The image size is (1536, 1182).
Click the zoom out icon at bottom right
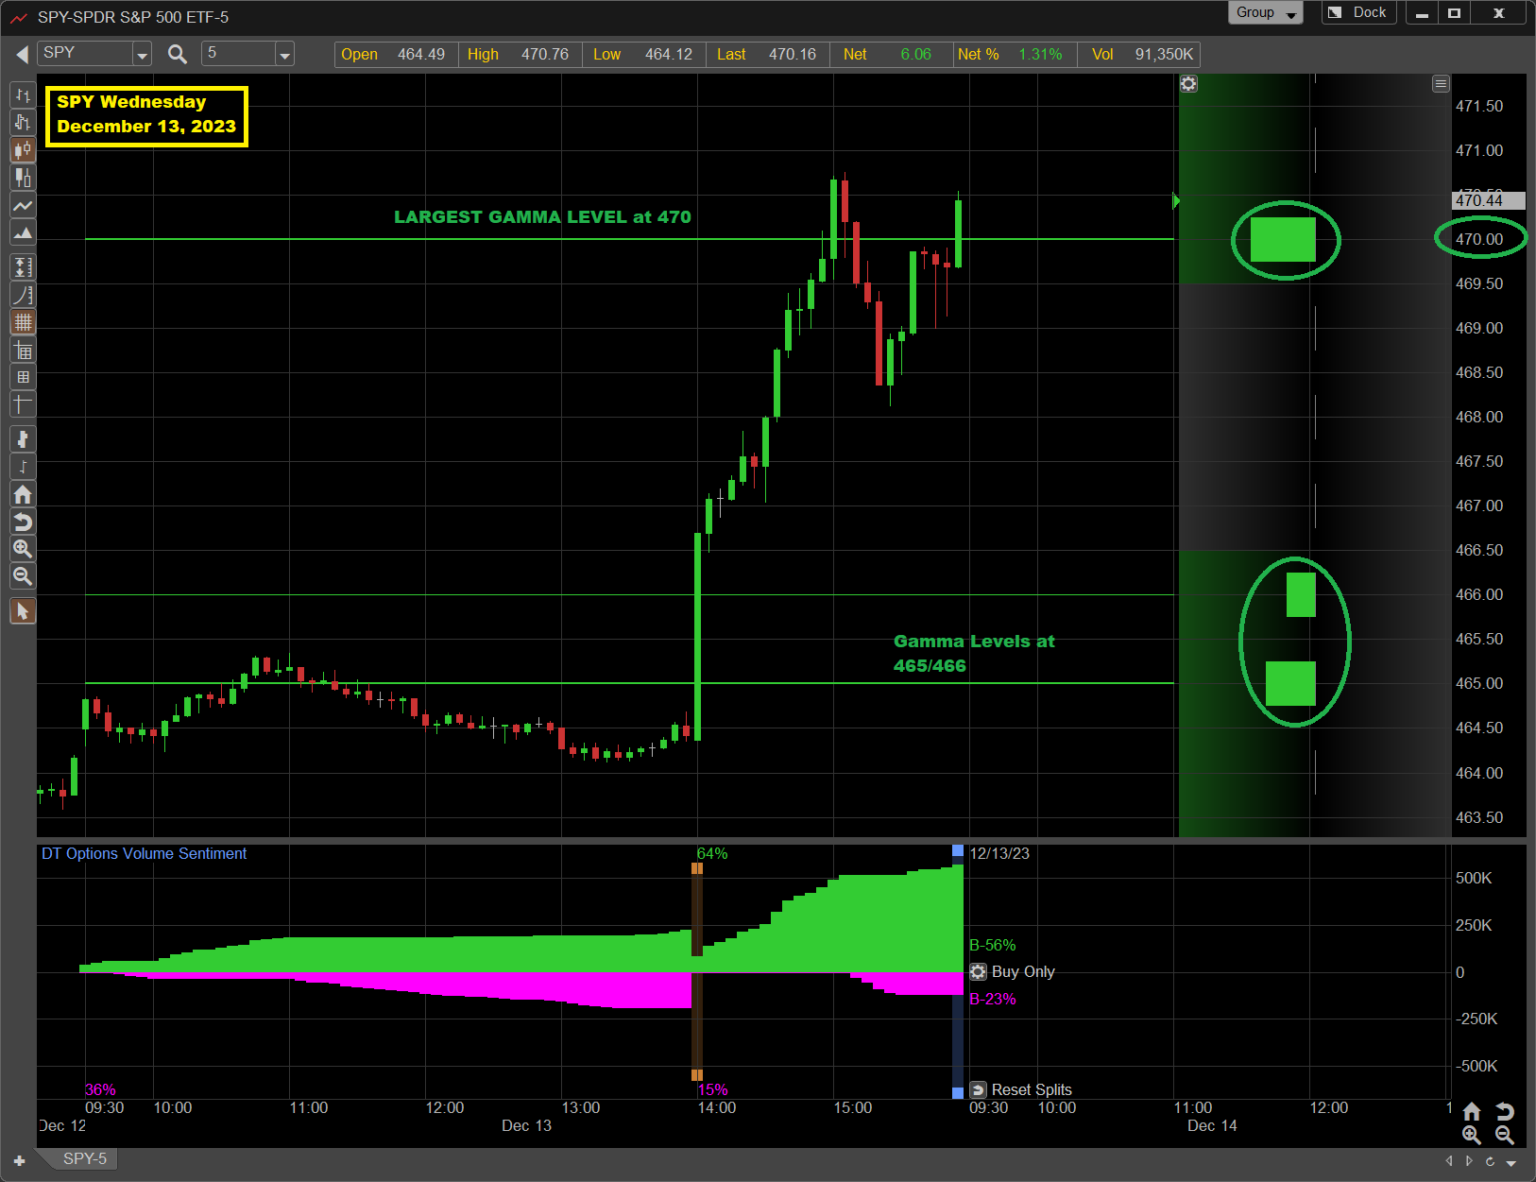1504,1135
